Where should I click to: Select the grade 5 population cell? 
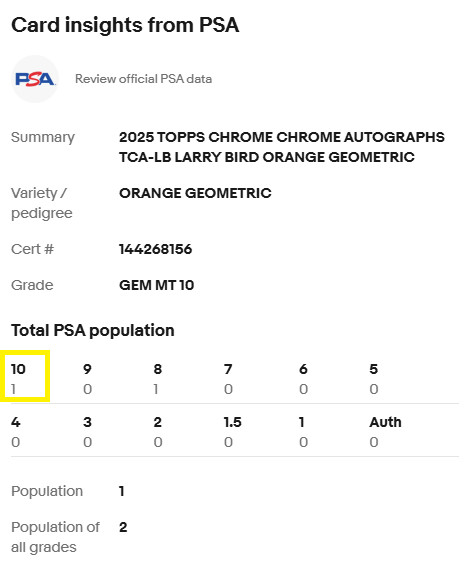pyautogui.click(x=374, y=379)
